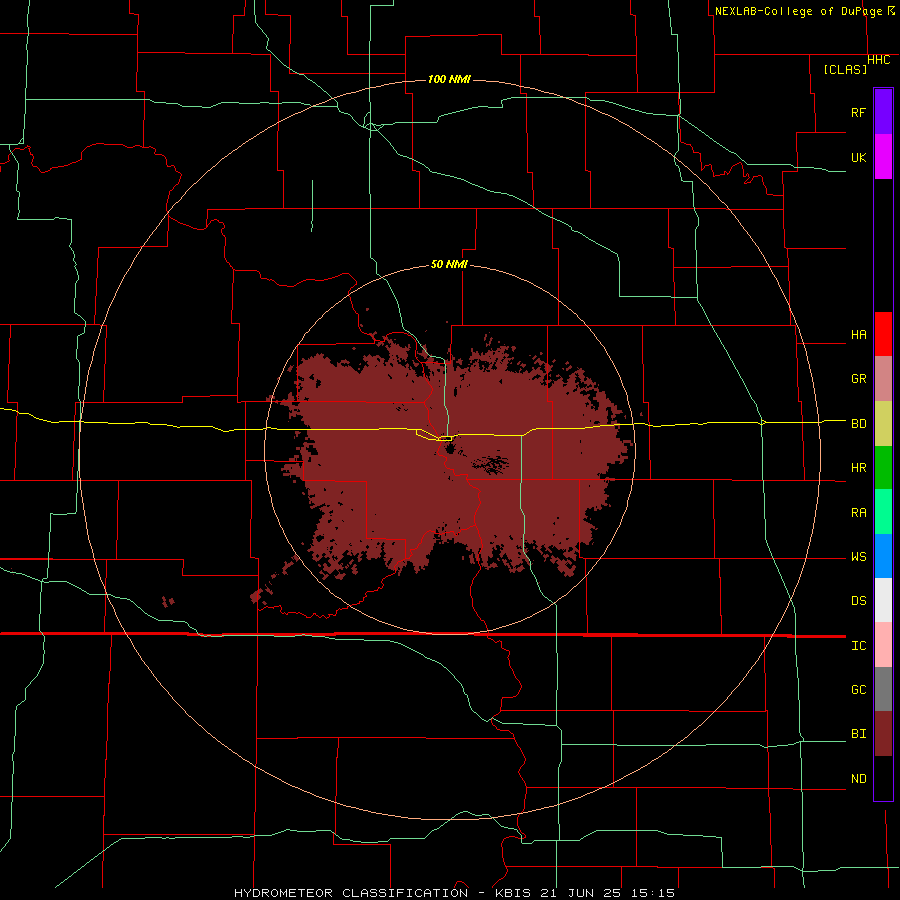The image size is (900, 900).
Task: Click the dark red BI legend swatch
Action: coord(883,734)
